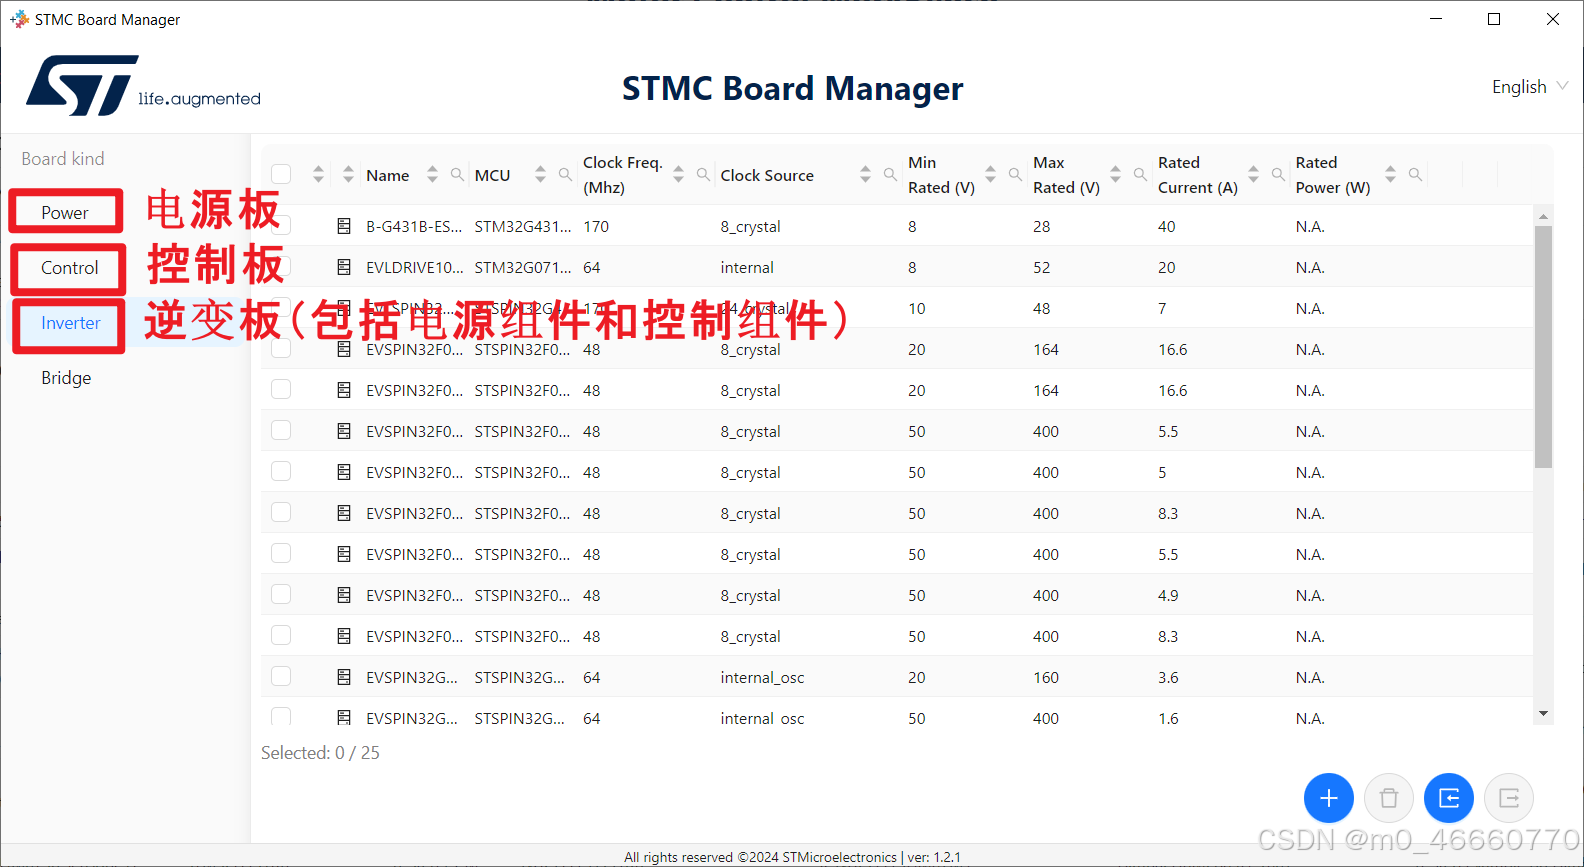Select the Control board kind
Screen dimensions: 1584x867
coord(69,268)
